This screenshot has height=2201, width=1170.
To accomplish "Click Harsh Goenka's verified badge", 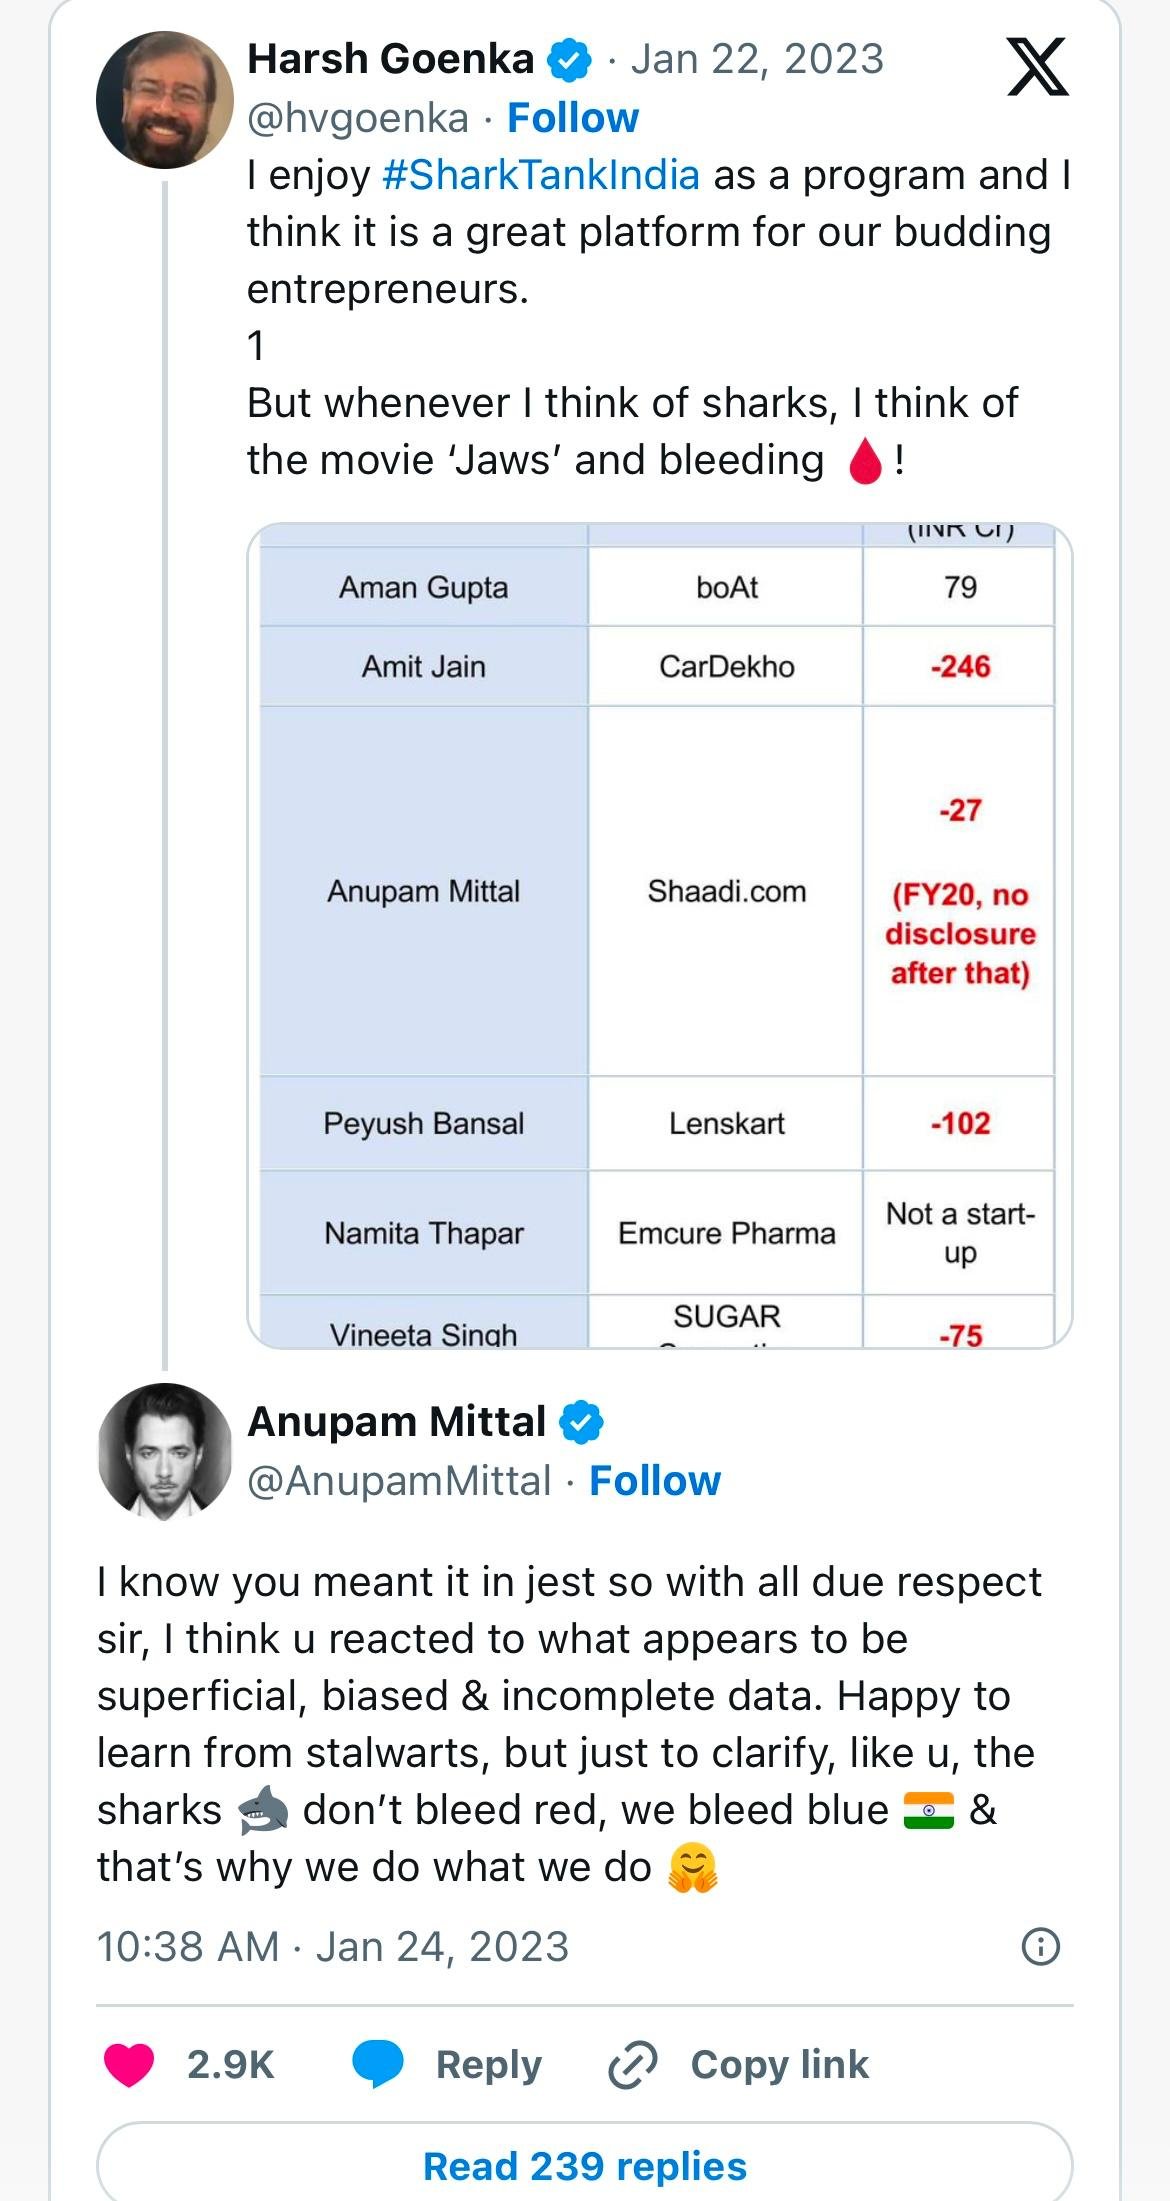I will [569, 61].
